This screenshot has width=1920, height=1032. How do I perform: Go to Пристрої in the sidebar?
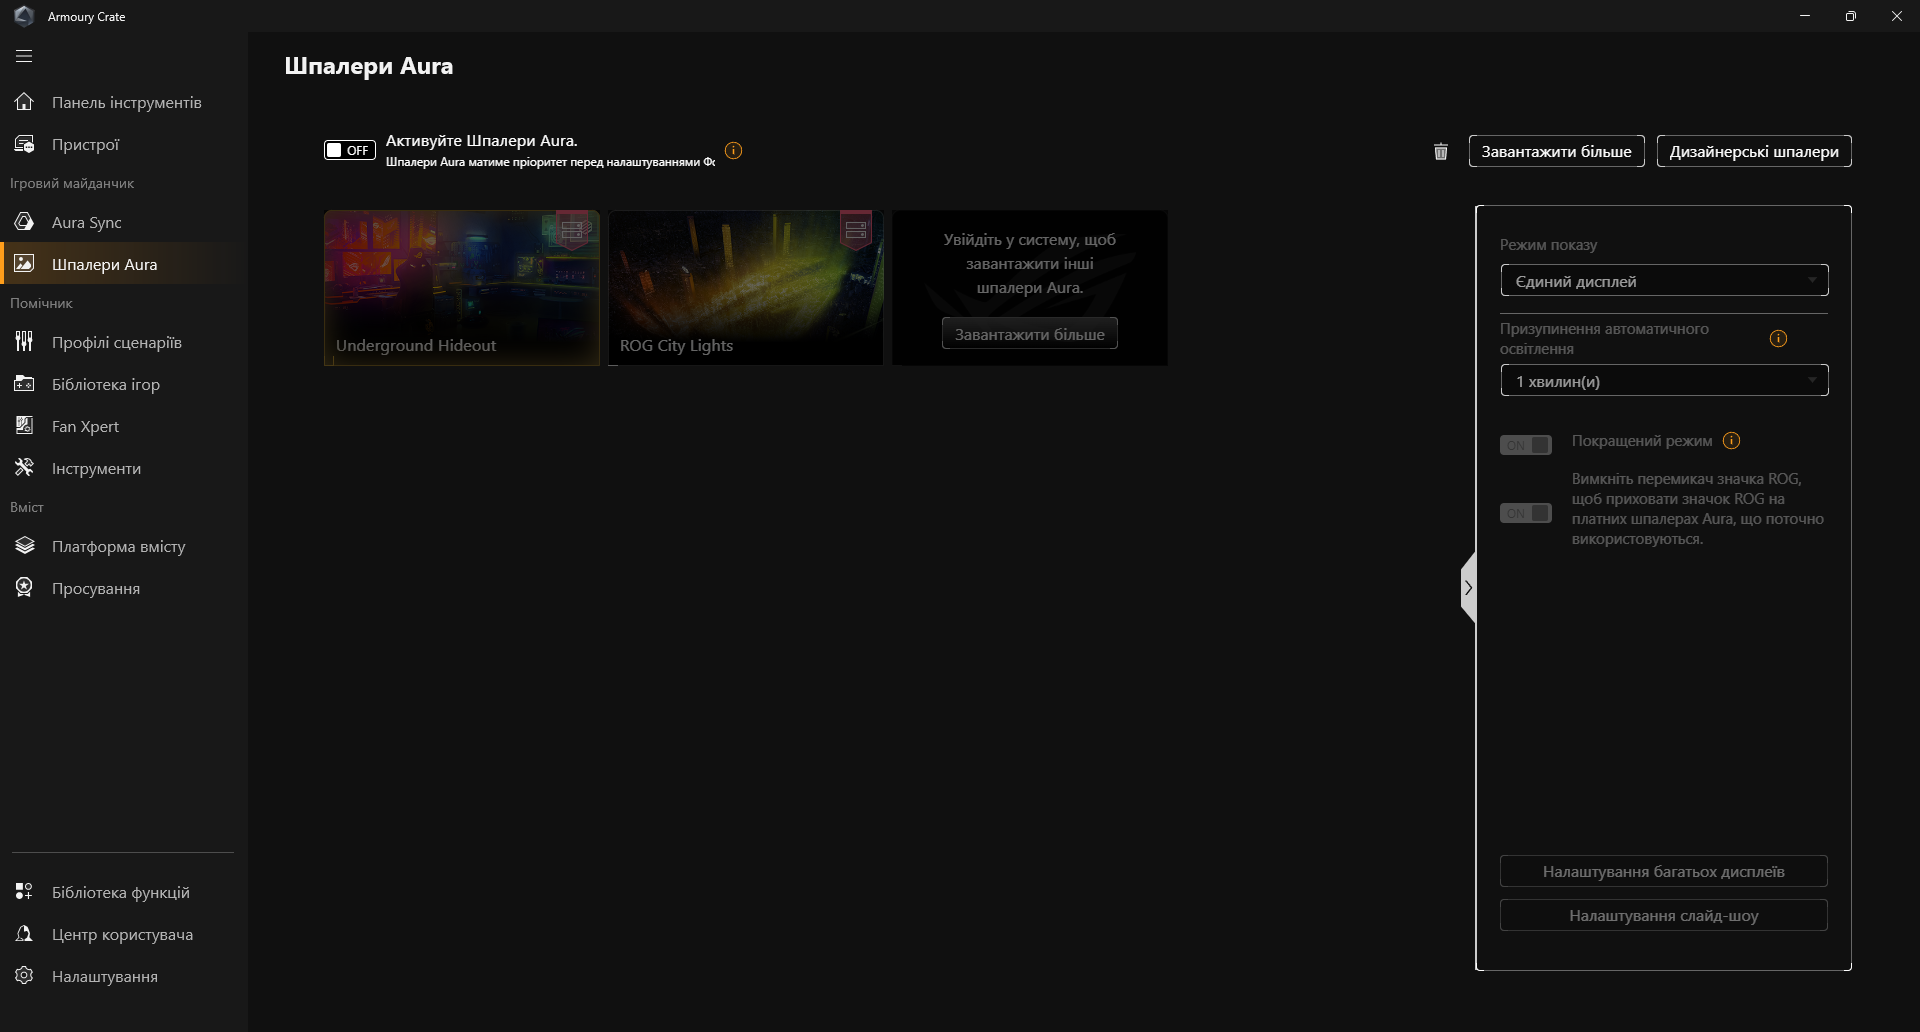coord(124,144)
